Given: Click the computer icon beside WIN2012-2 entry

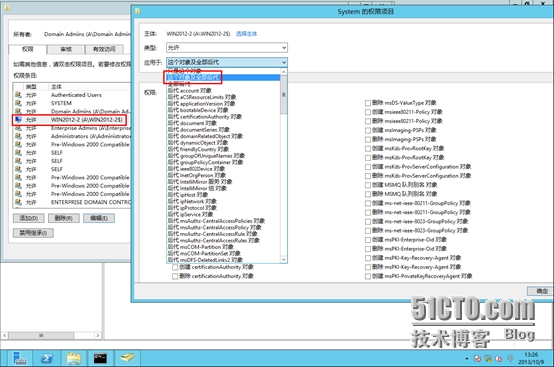Looking at the screenshot, I should tap(18, 120).
